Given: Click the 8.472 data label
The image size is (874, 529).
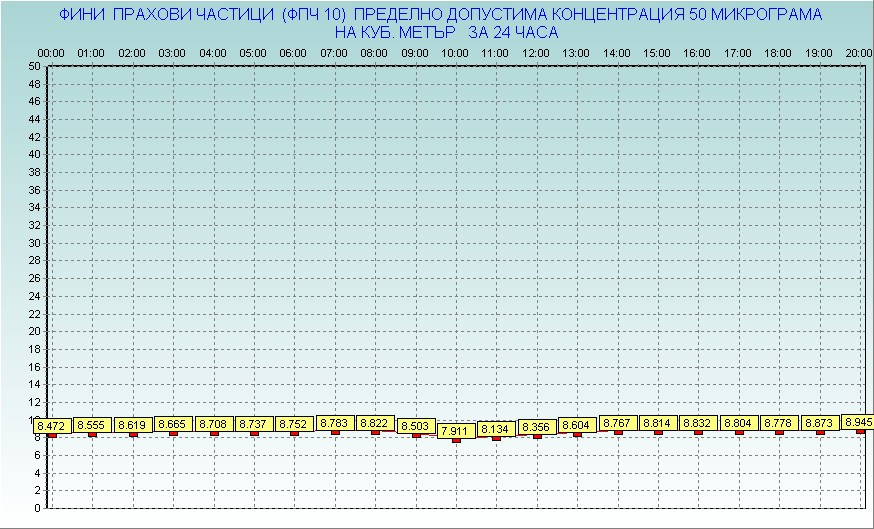Looking at the screenshot, I should (52, 426).
